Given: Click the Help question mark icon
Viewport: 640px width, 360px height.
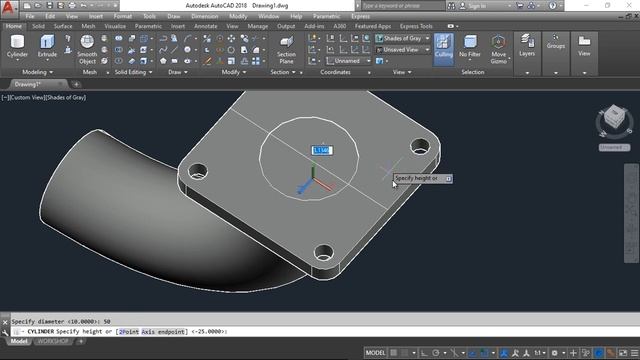Looking at the screenshot, I should point(552,6).
